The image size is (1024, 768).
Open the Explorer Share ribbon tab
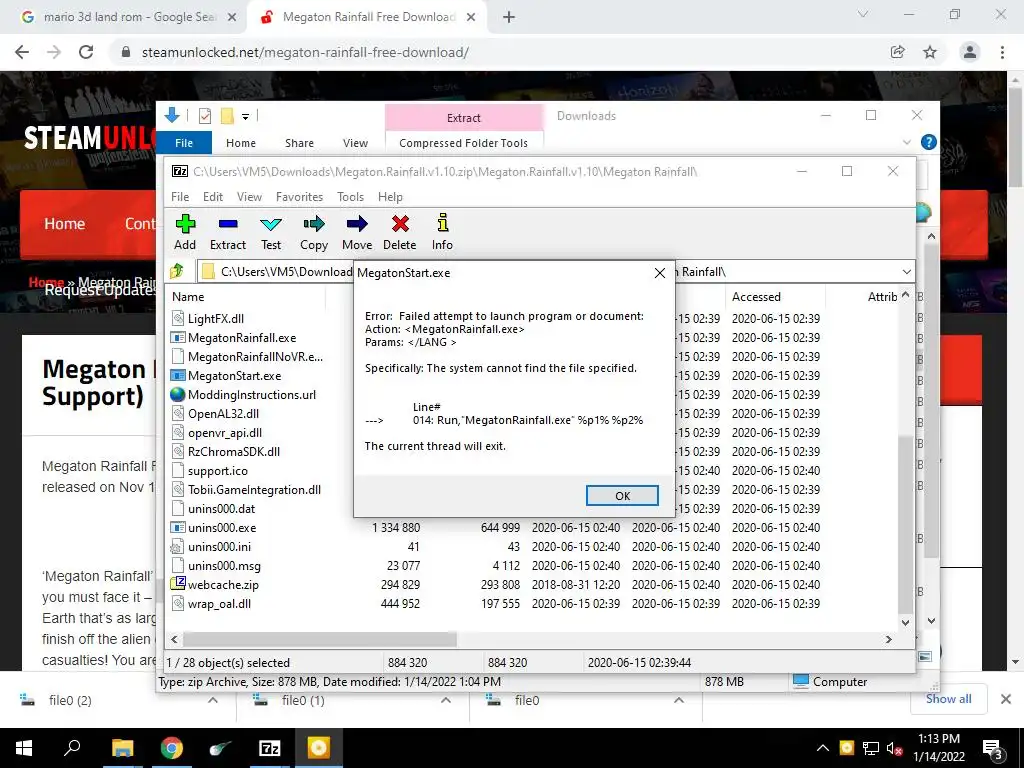click(299, 143)
